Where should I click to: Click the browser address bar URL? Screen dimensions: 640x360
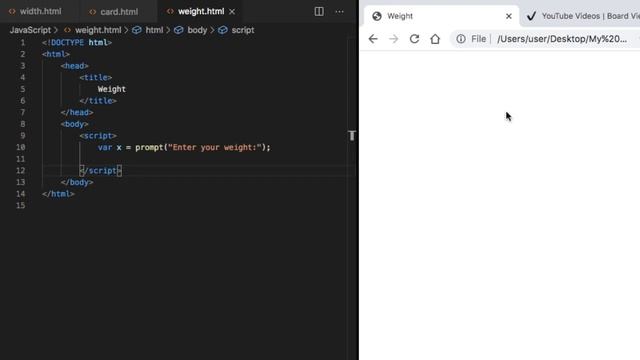562,39
